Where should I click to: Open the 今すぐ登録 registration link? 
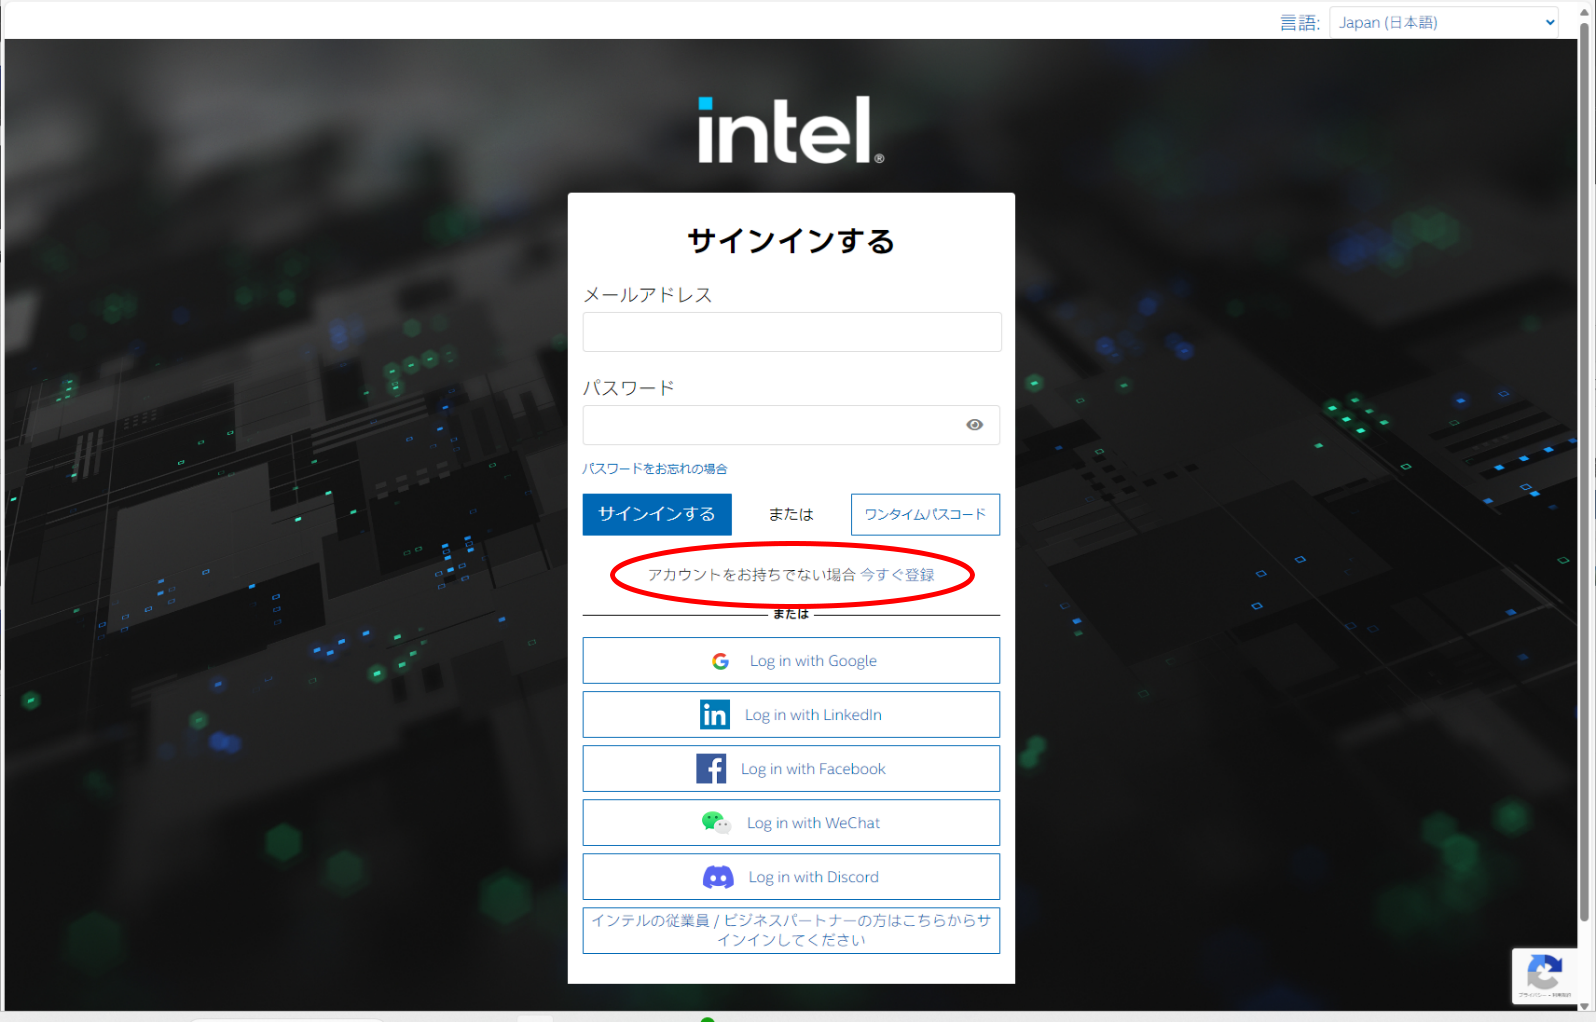[897, 575]
